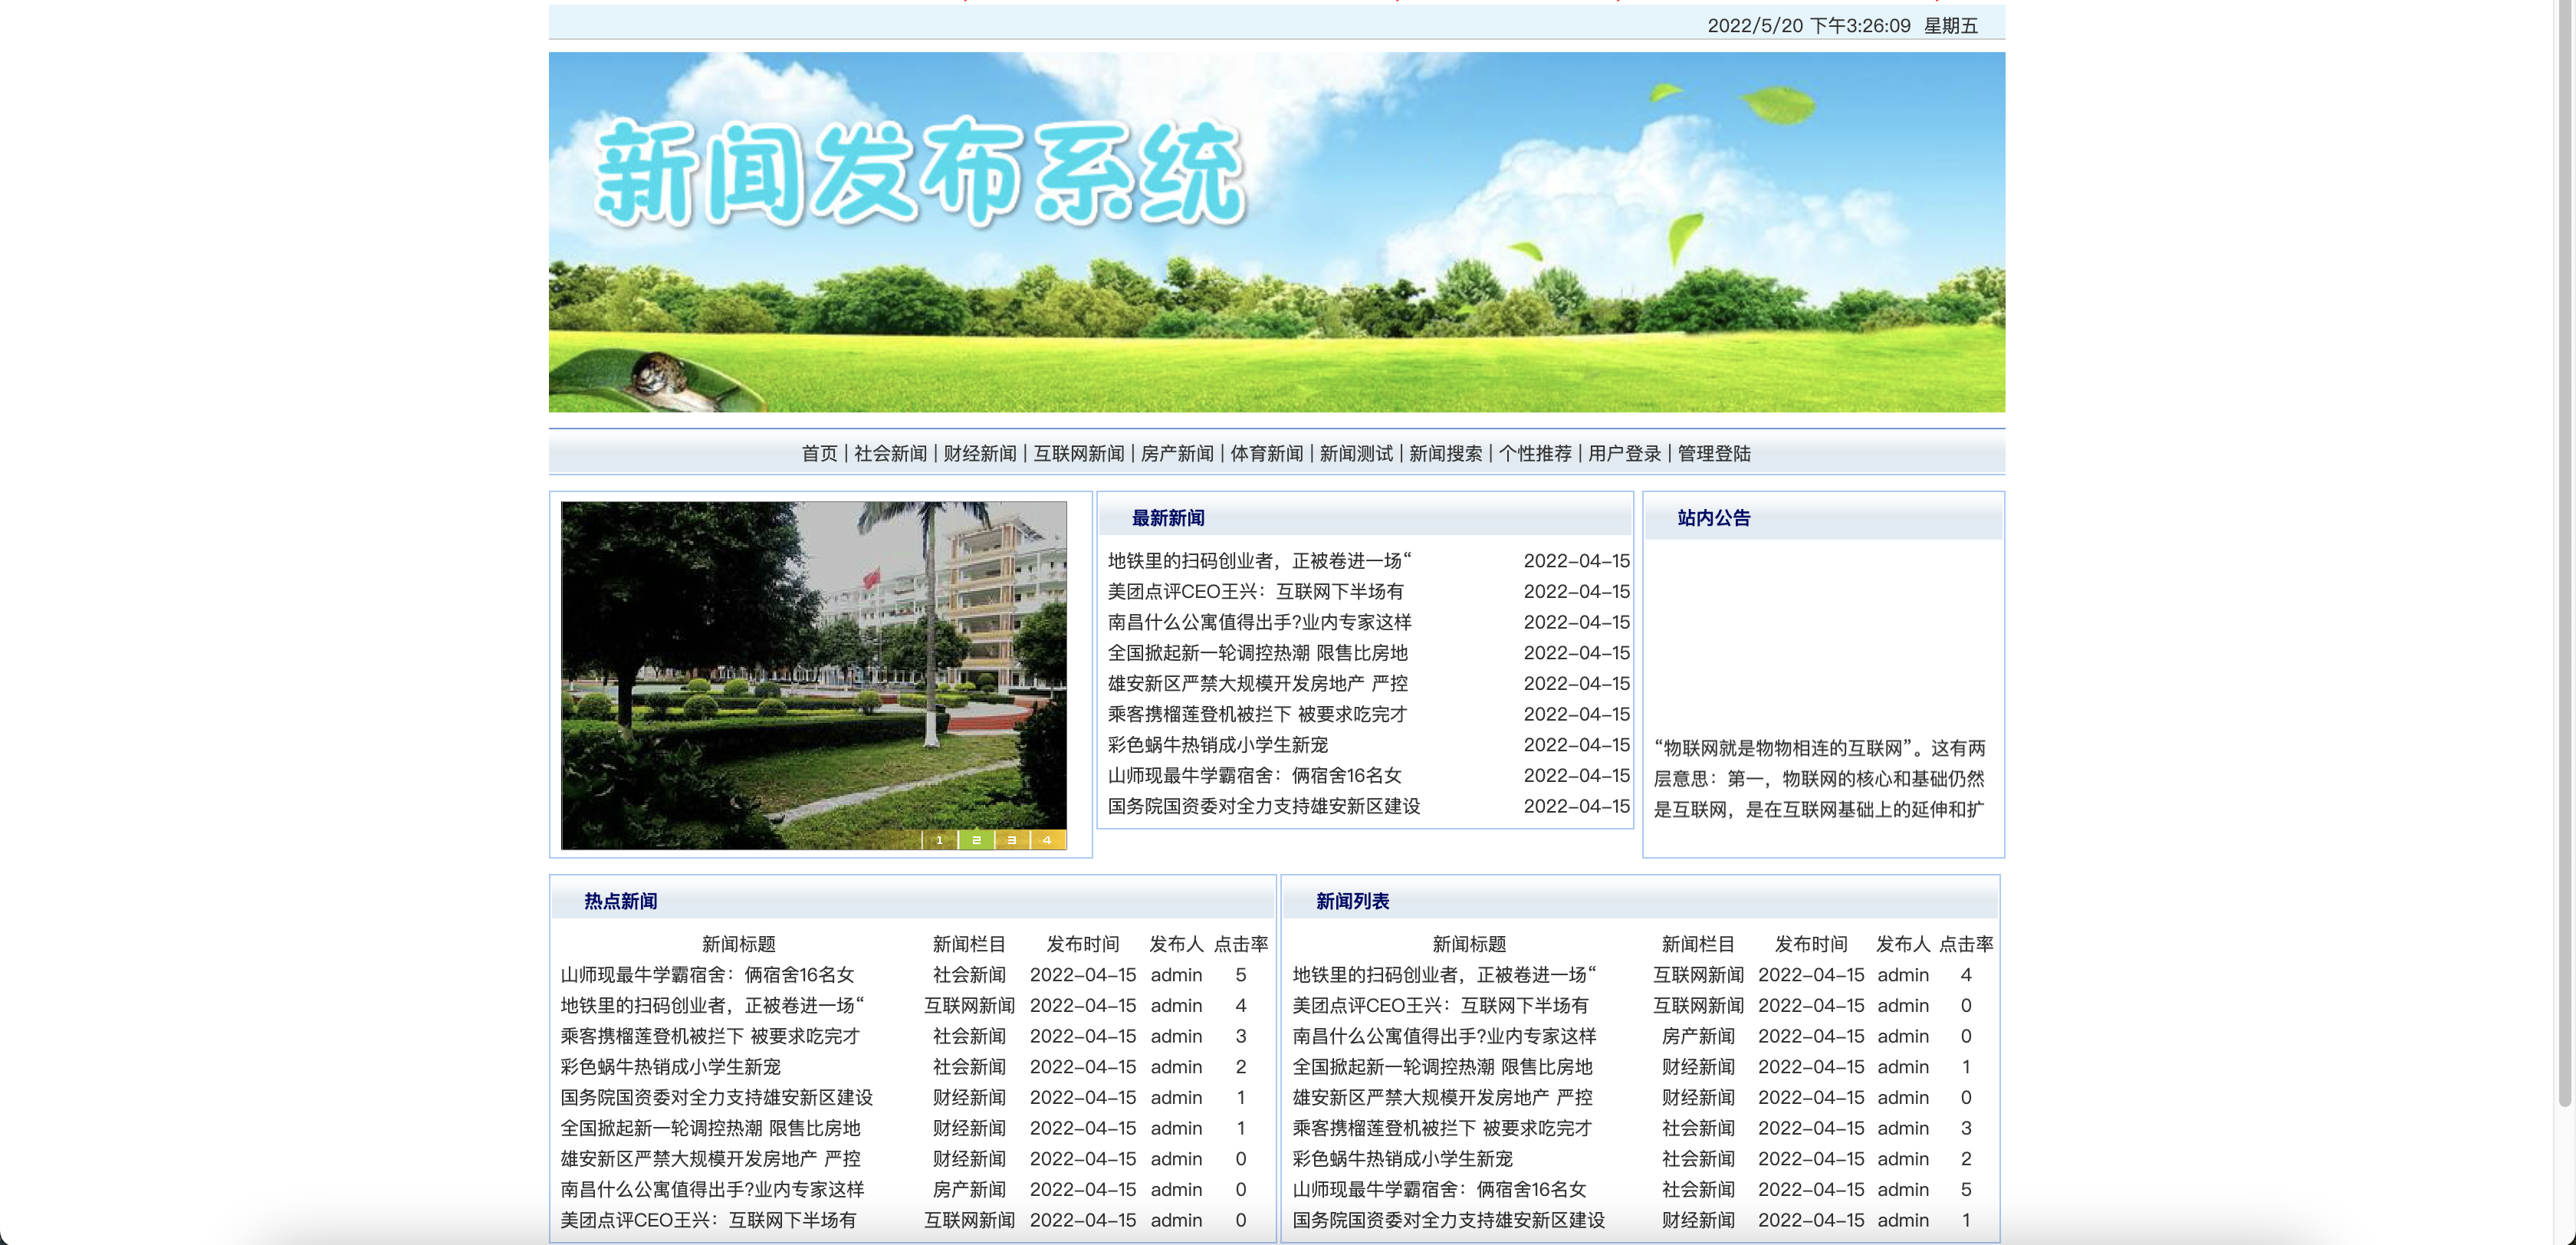Open latest news 南昌什么公寓值得出手
This screenshot has height=1245, width=2576.
(x=1260, y=622)
